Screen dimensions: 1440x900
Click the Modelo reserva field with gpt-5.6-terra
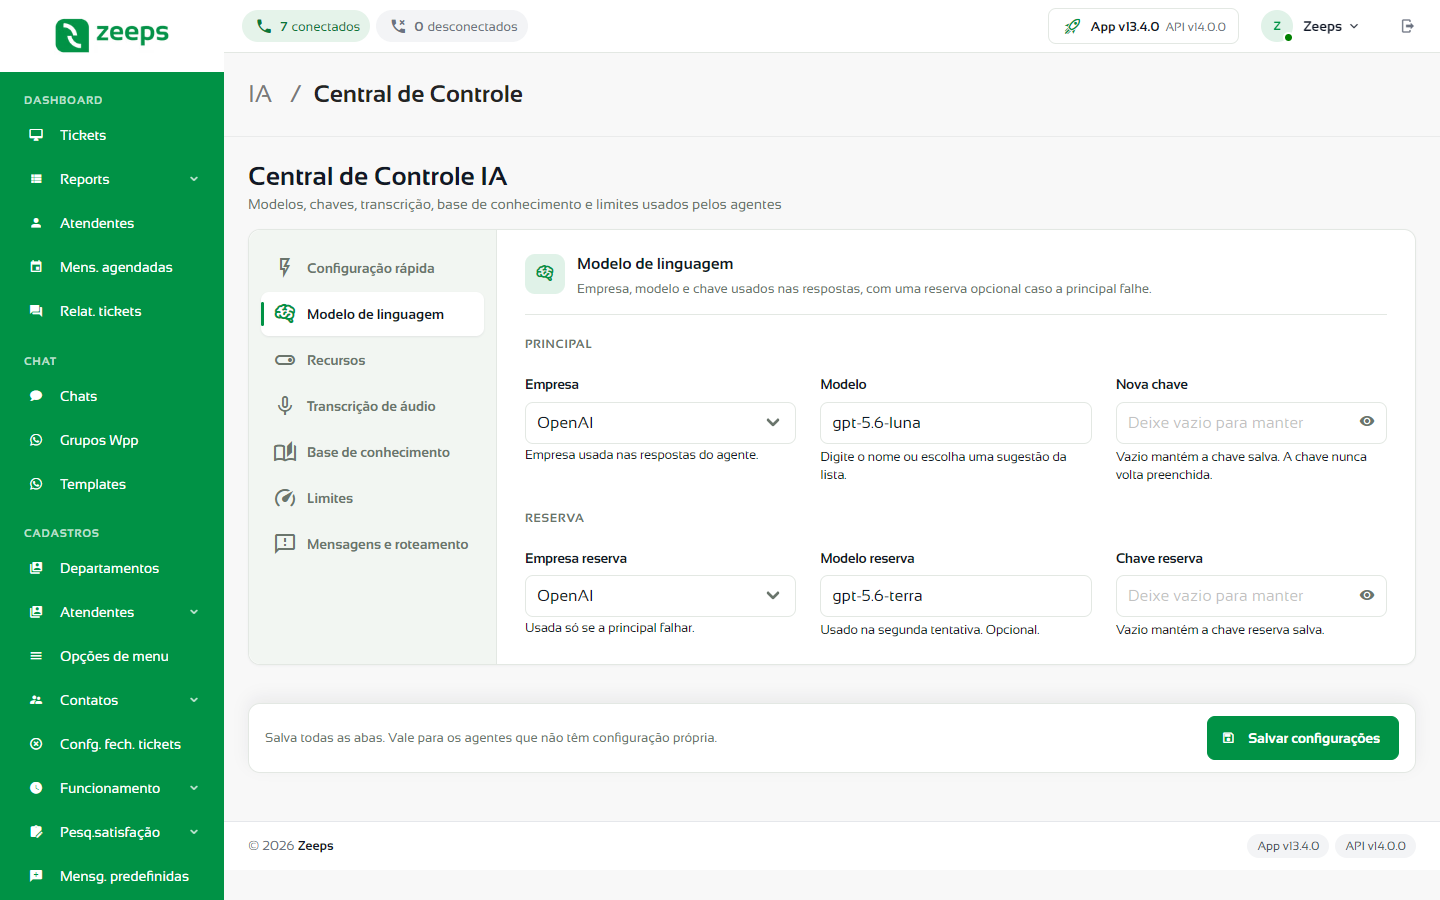click(955, 596)
